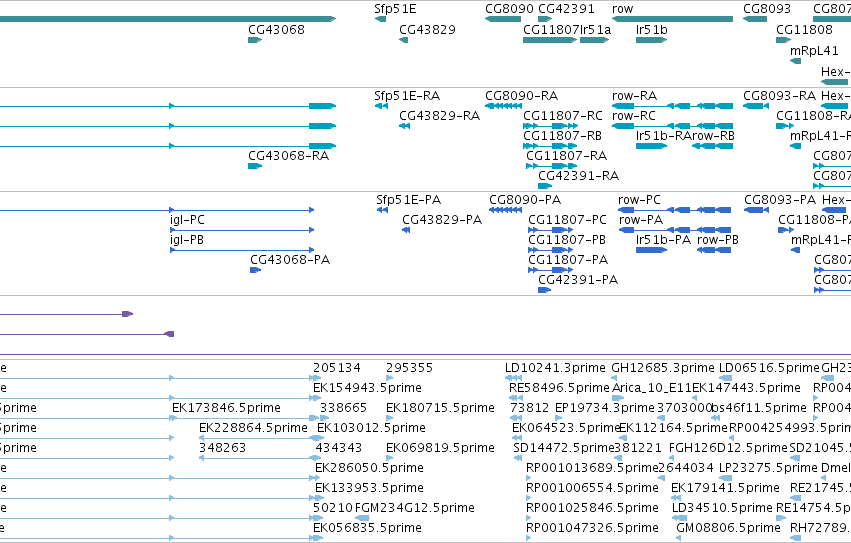Click the Ir51b gene label
851x543 pixels.
tap(652, 30)
